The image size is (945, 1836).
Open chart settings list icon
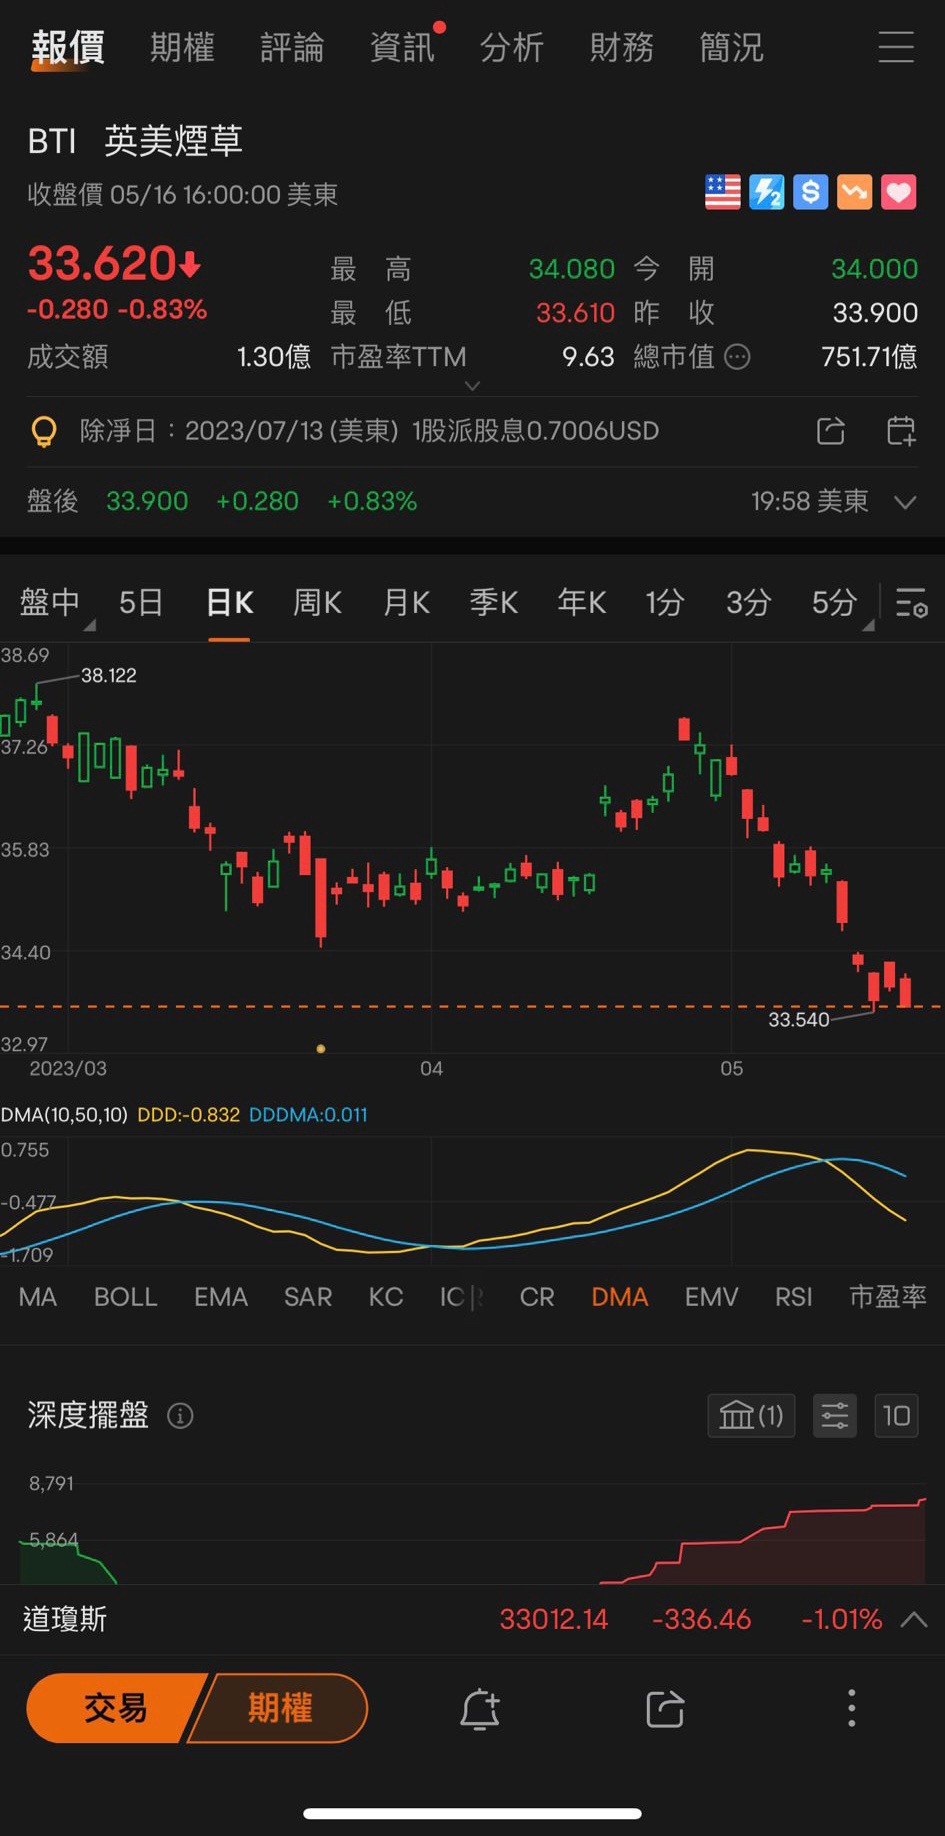point(912,603)
